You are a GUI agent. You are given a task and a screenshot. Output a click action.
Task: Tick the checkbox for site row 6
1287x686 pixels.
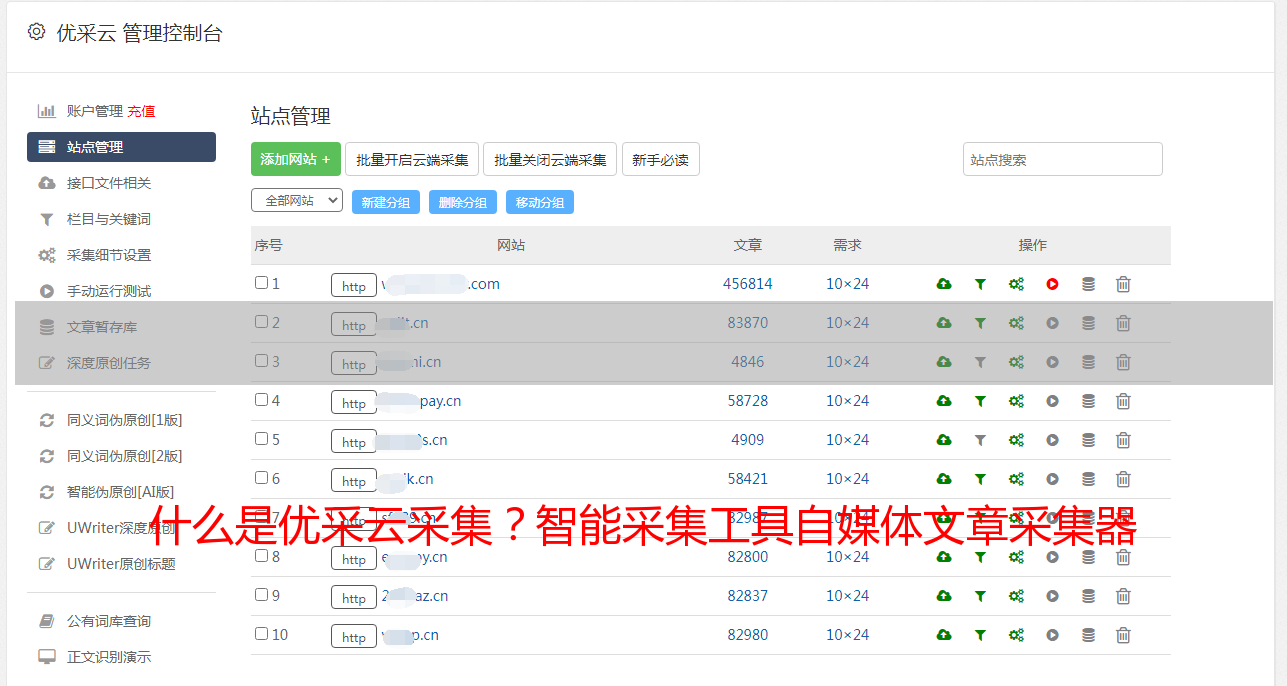pos(261,478)
